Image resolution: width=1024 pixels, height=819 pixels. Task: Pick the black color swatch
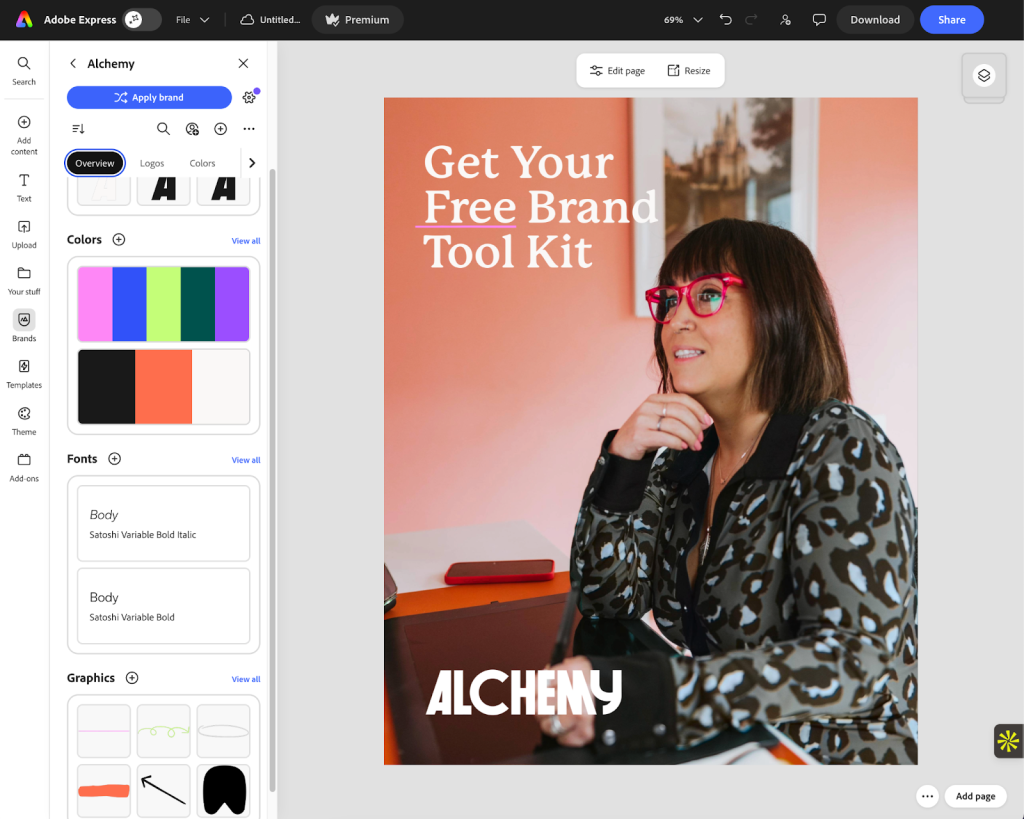pos(106,387)
